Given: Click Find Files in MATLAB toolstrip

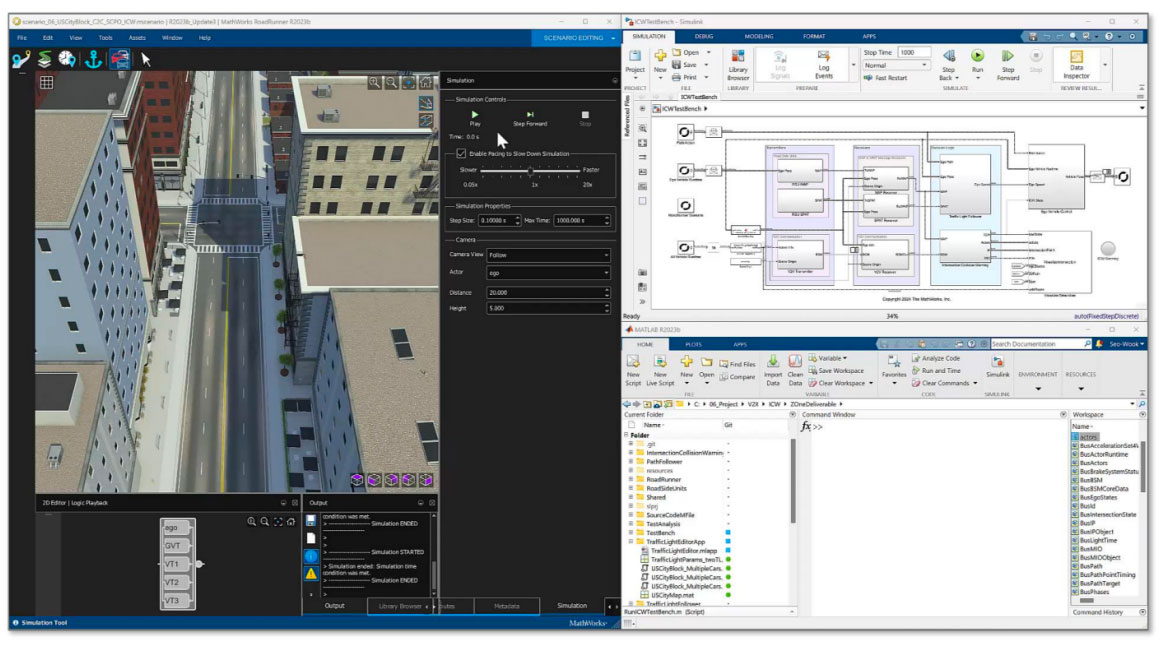Looking at the screenshot, I should [737, 364].
